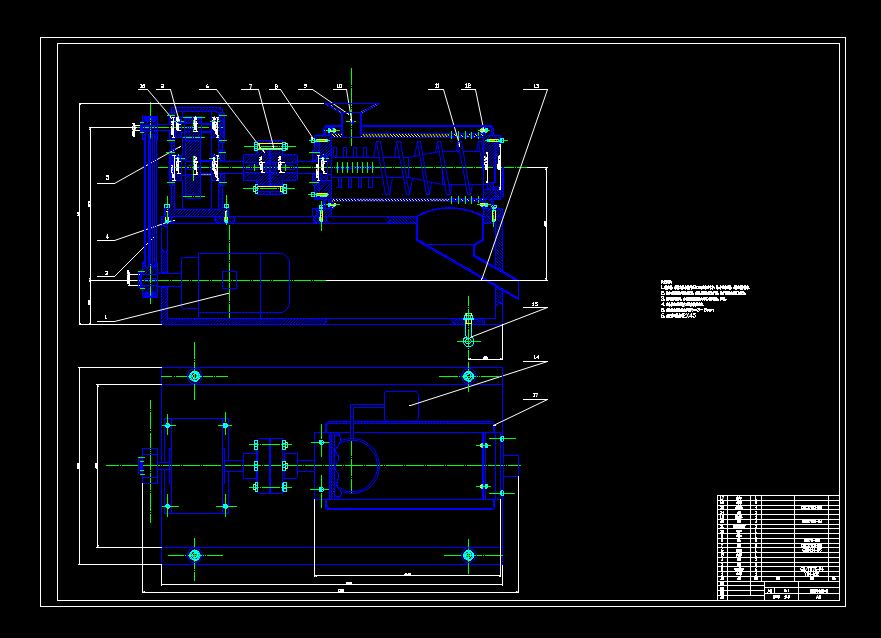Select the discharge chute below the barrel

[466, 252]
